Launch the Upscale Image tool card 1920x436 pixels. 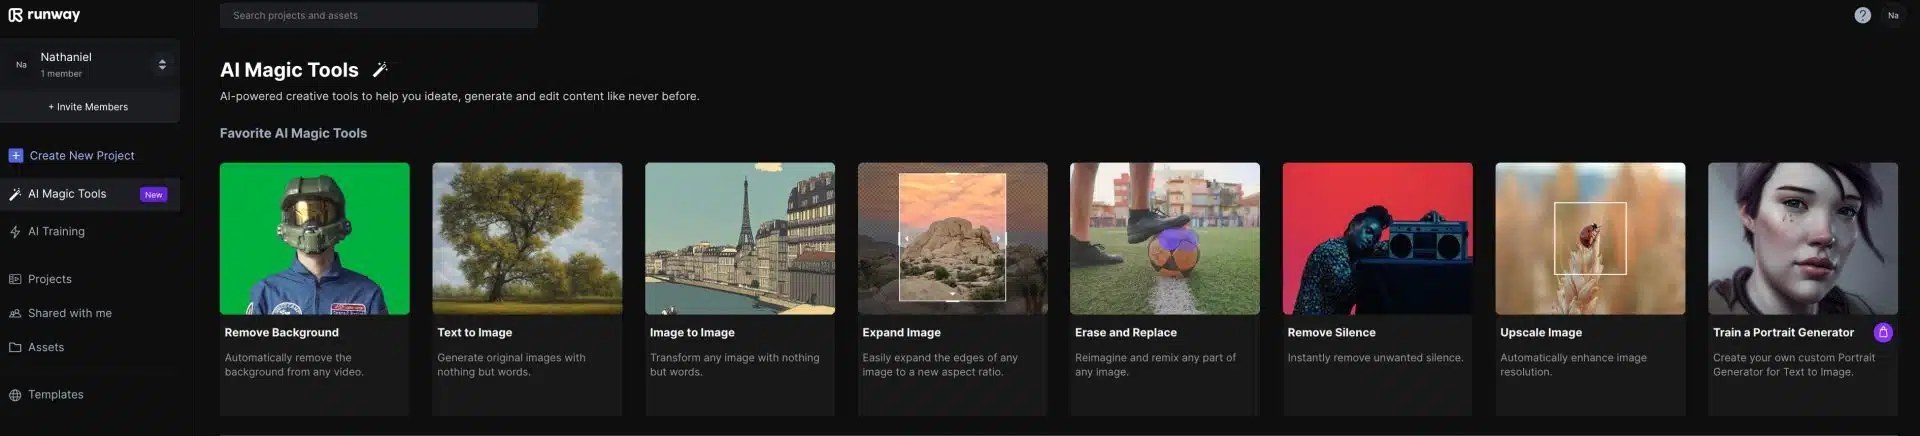1590,289
